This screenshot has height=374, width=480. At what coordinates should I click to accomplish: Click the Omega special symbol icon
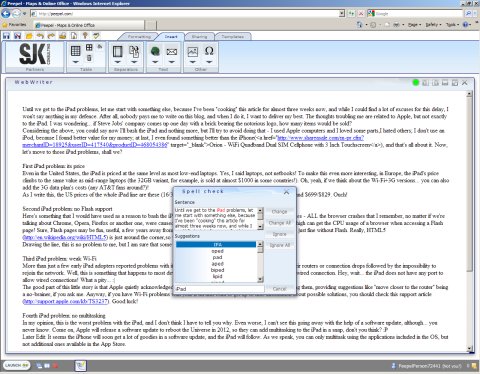point(209,51)
